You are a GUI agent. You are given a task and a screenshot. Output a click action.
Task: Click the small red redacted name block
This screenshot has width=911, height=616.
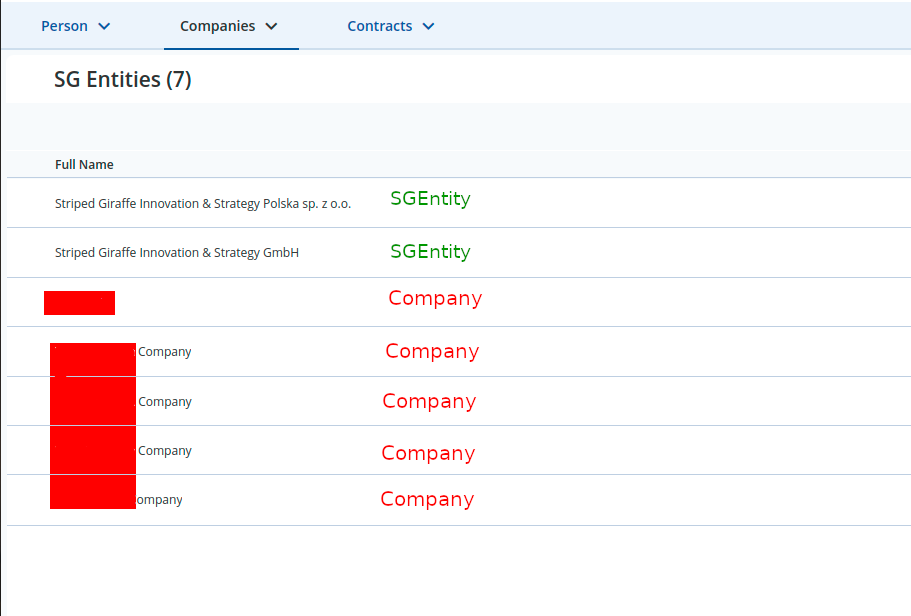point(80,303)
